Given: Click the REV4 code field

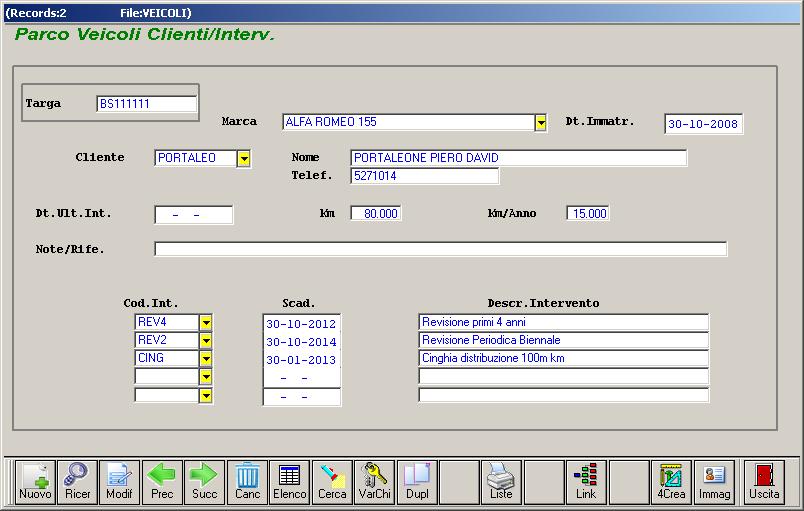Looking at the screenshot, I should (x=167, y=322).
